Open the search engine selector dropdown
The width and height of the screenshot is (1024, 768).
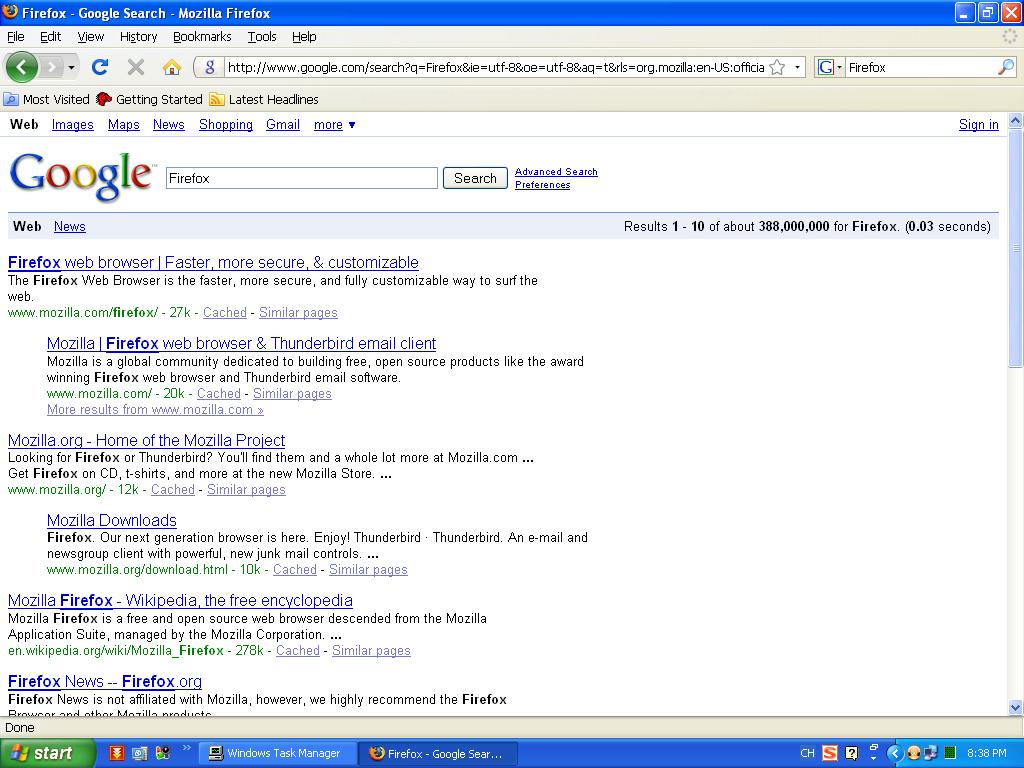click(829, 67)
